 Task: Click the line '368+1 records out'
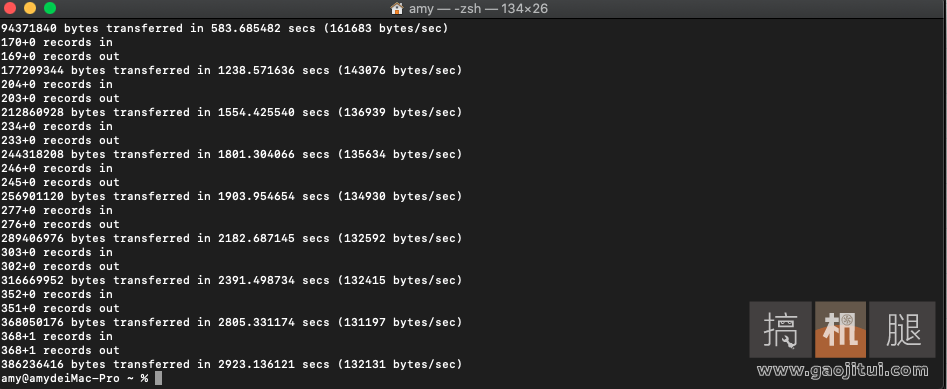pos(60,350)
